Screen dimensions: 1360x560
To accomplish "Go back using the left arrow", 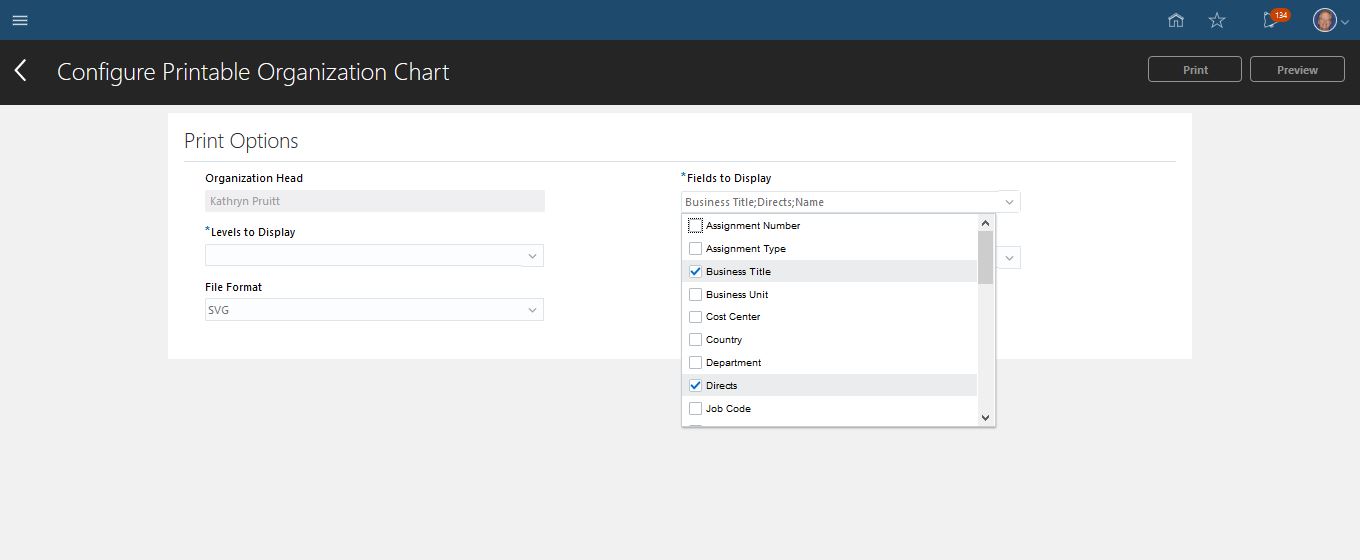I will (21, 70).
